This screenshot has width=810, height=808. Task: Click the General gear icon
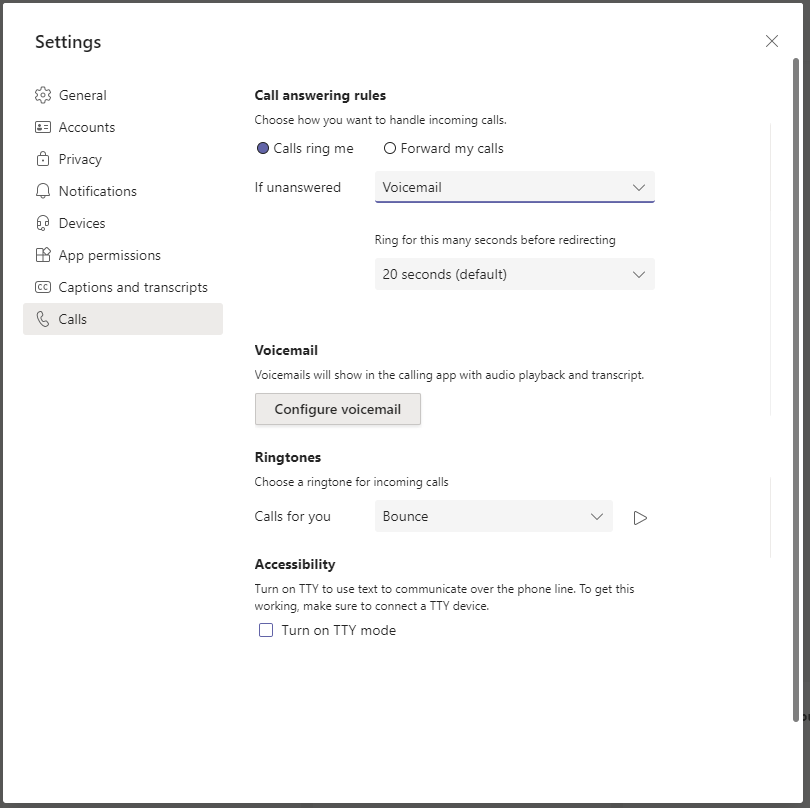43,95
